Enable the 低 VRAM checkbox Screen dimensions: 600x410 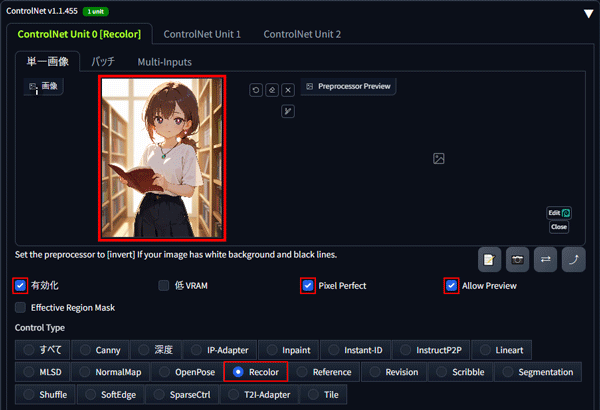point(164,286)
